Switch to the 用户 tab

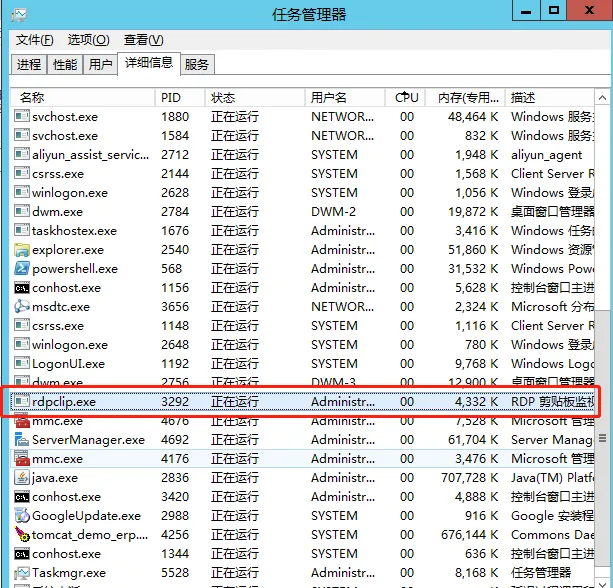pos(100,65)
